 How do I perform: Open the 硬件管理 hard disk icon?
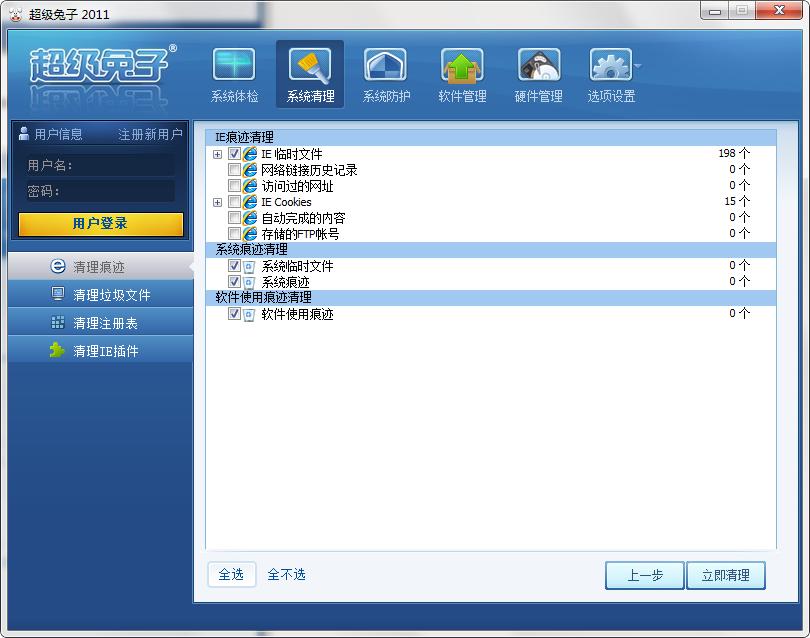click(539, 65)
